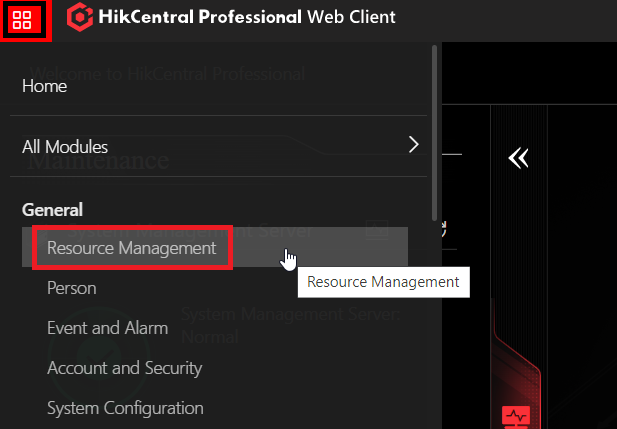Click the HikCentral hexagon logo
This screenshot has width=617, height=429.
(x=80, y=18)
